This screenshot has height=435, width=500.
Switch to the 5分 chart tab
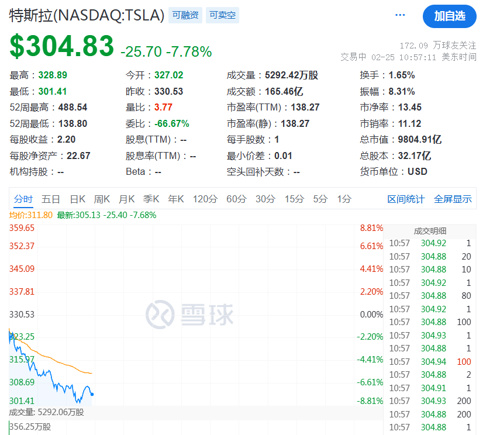[320, 199]
